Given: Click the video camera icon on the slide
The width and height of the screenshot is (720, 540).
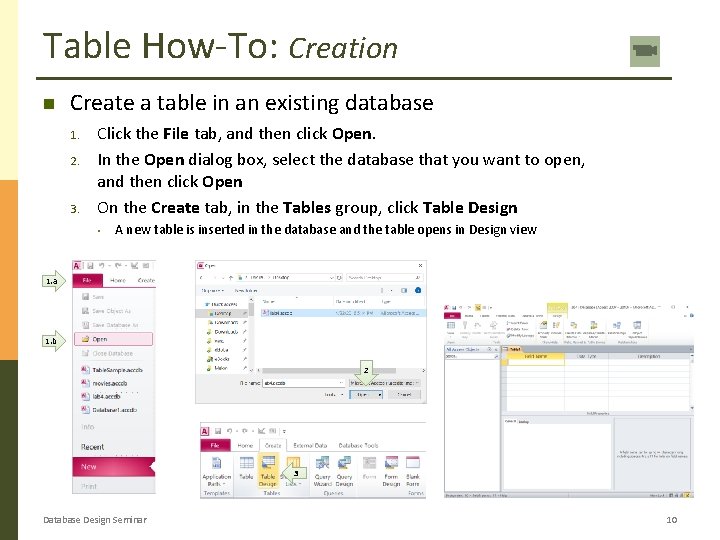Looking at the screenshot, I should point(645,51).
